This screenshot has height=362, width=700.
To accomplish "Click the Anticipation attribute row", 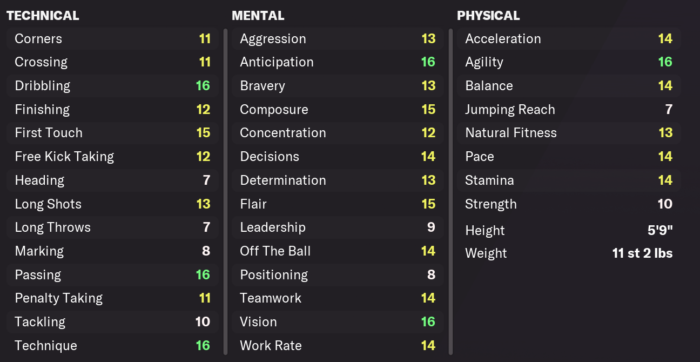I will (x=338, y=62).
